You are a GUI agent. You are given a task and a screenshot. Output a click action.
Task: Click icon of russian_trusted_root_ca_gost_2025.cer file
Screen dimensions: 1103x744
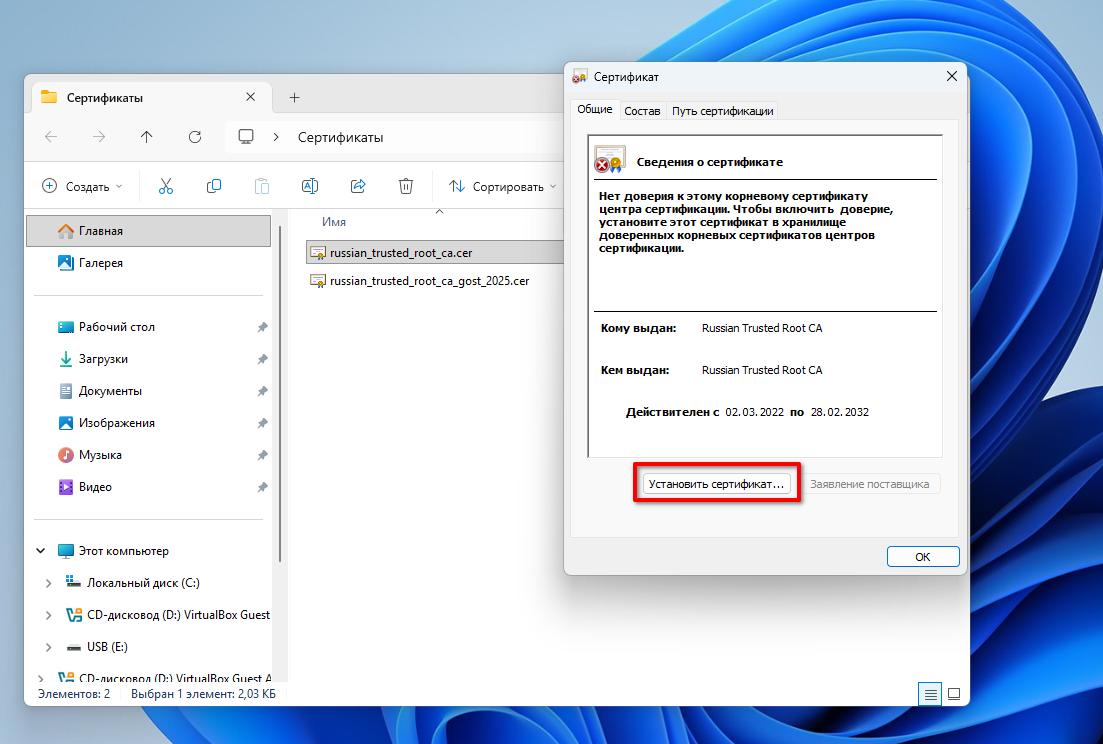[x=318, y=281]
